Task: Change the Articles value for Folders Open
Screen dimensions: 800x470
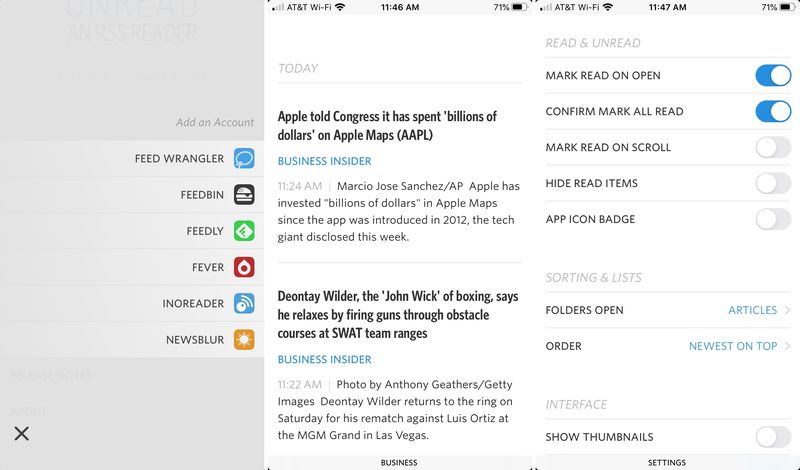Action: point(753,310)
